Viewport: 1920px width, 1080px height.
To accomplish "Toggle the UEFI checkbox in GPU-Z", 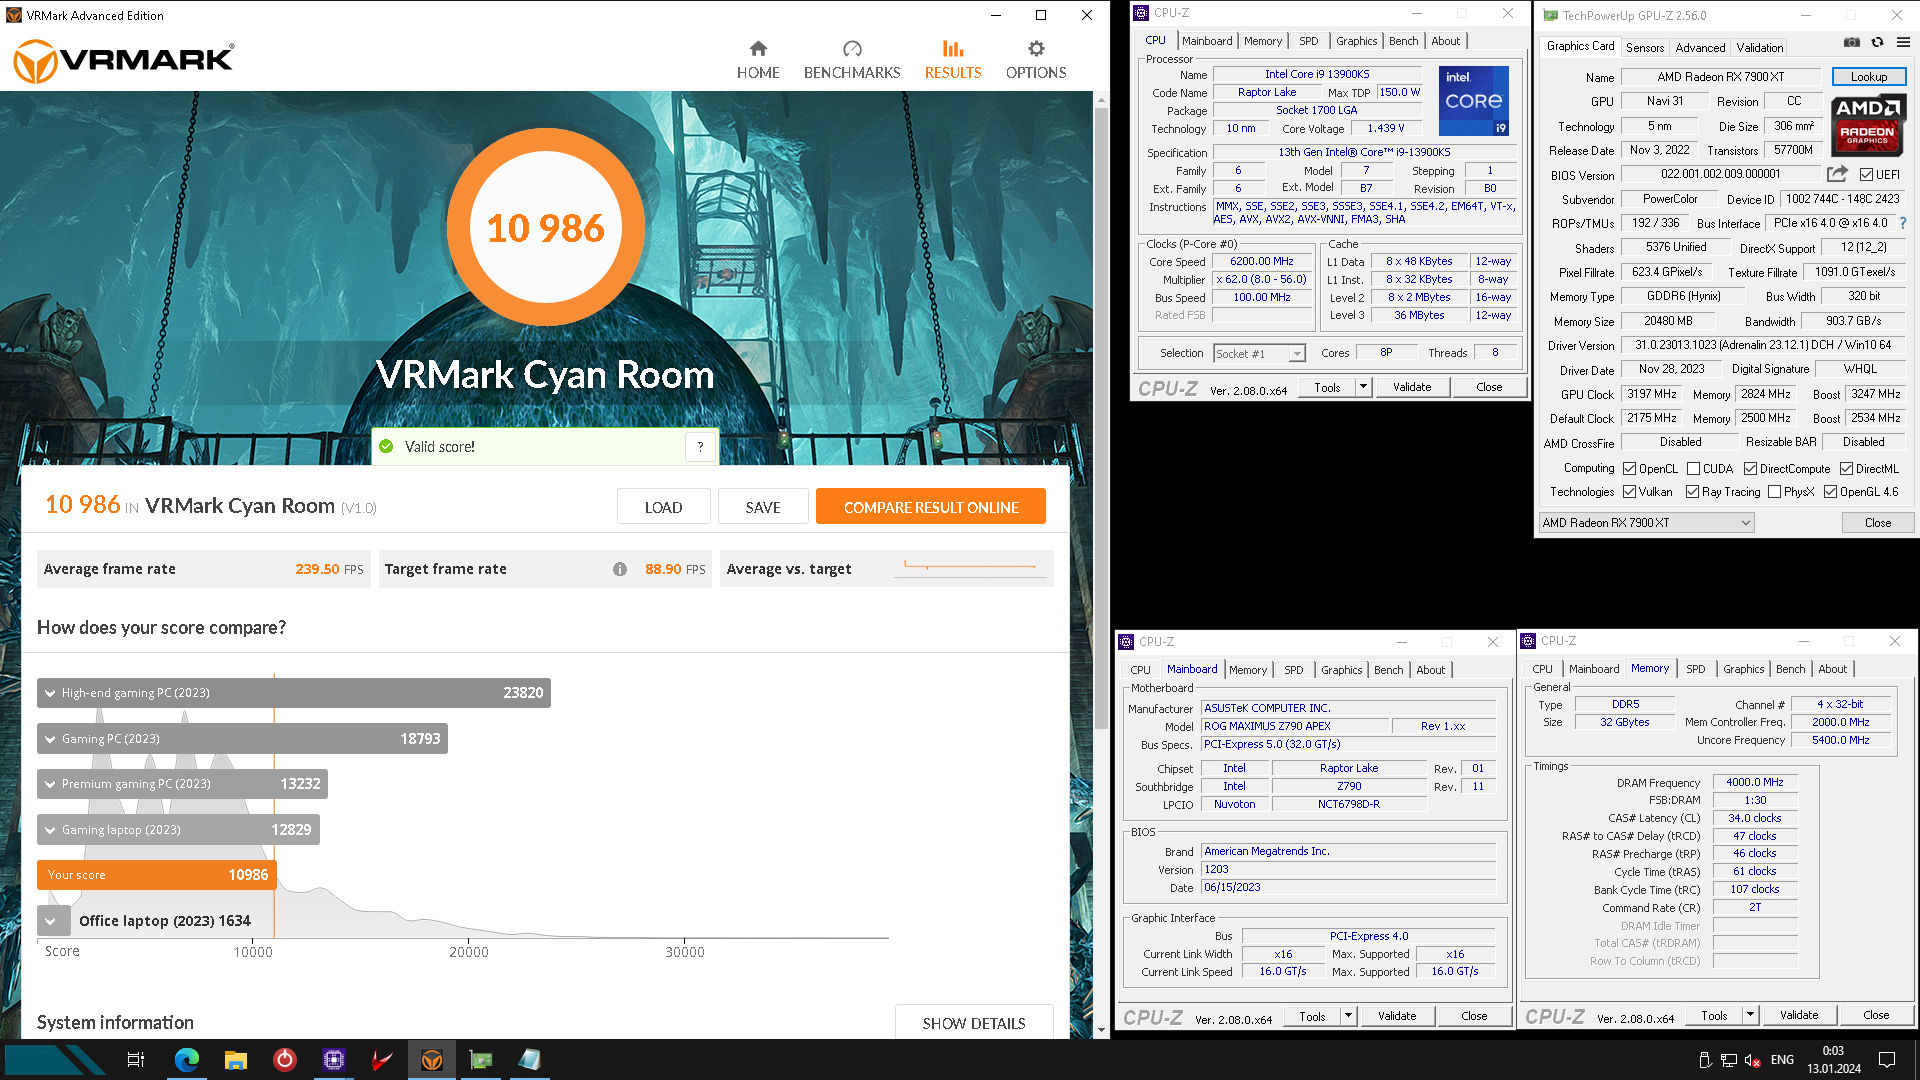I will (1866, 175).
